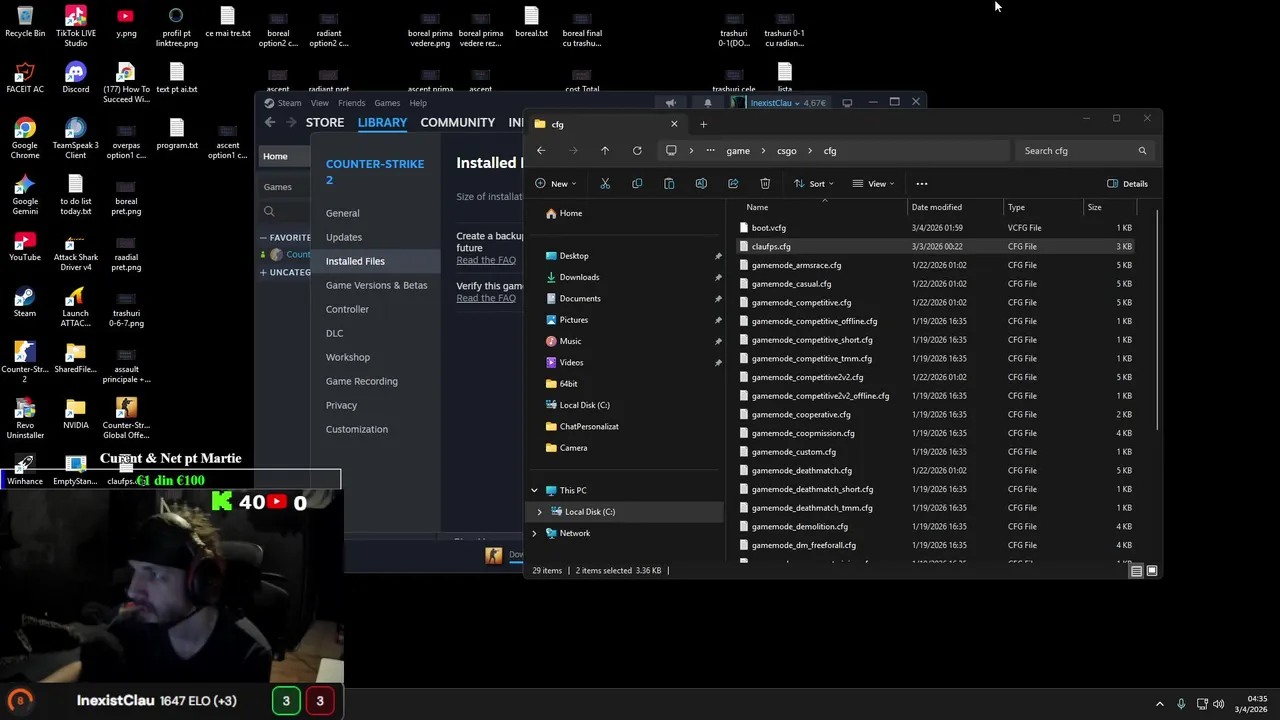
Task: Go up one folder level in Explorer
Action: tap(605, 151)
